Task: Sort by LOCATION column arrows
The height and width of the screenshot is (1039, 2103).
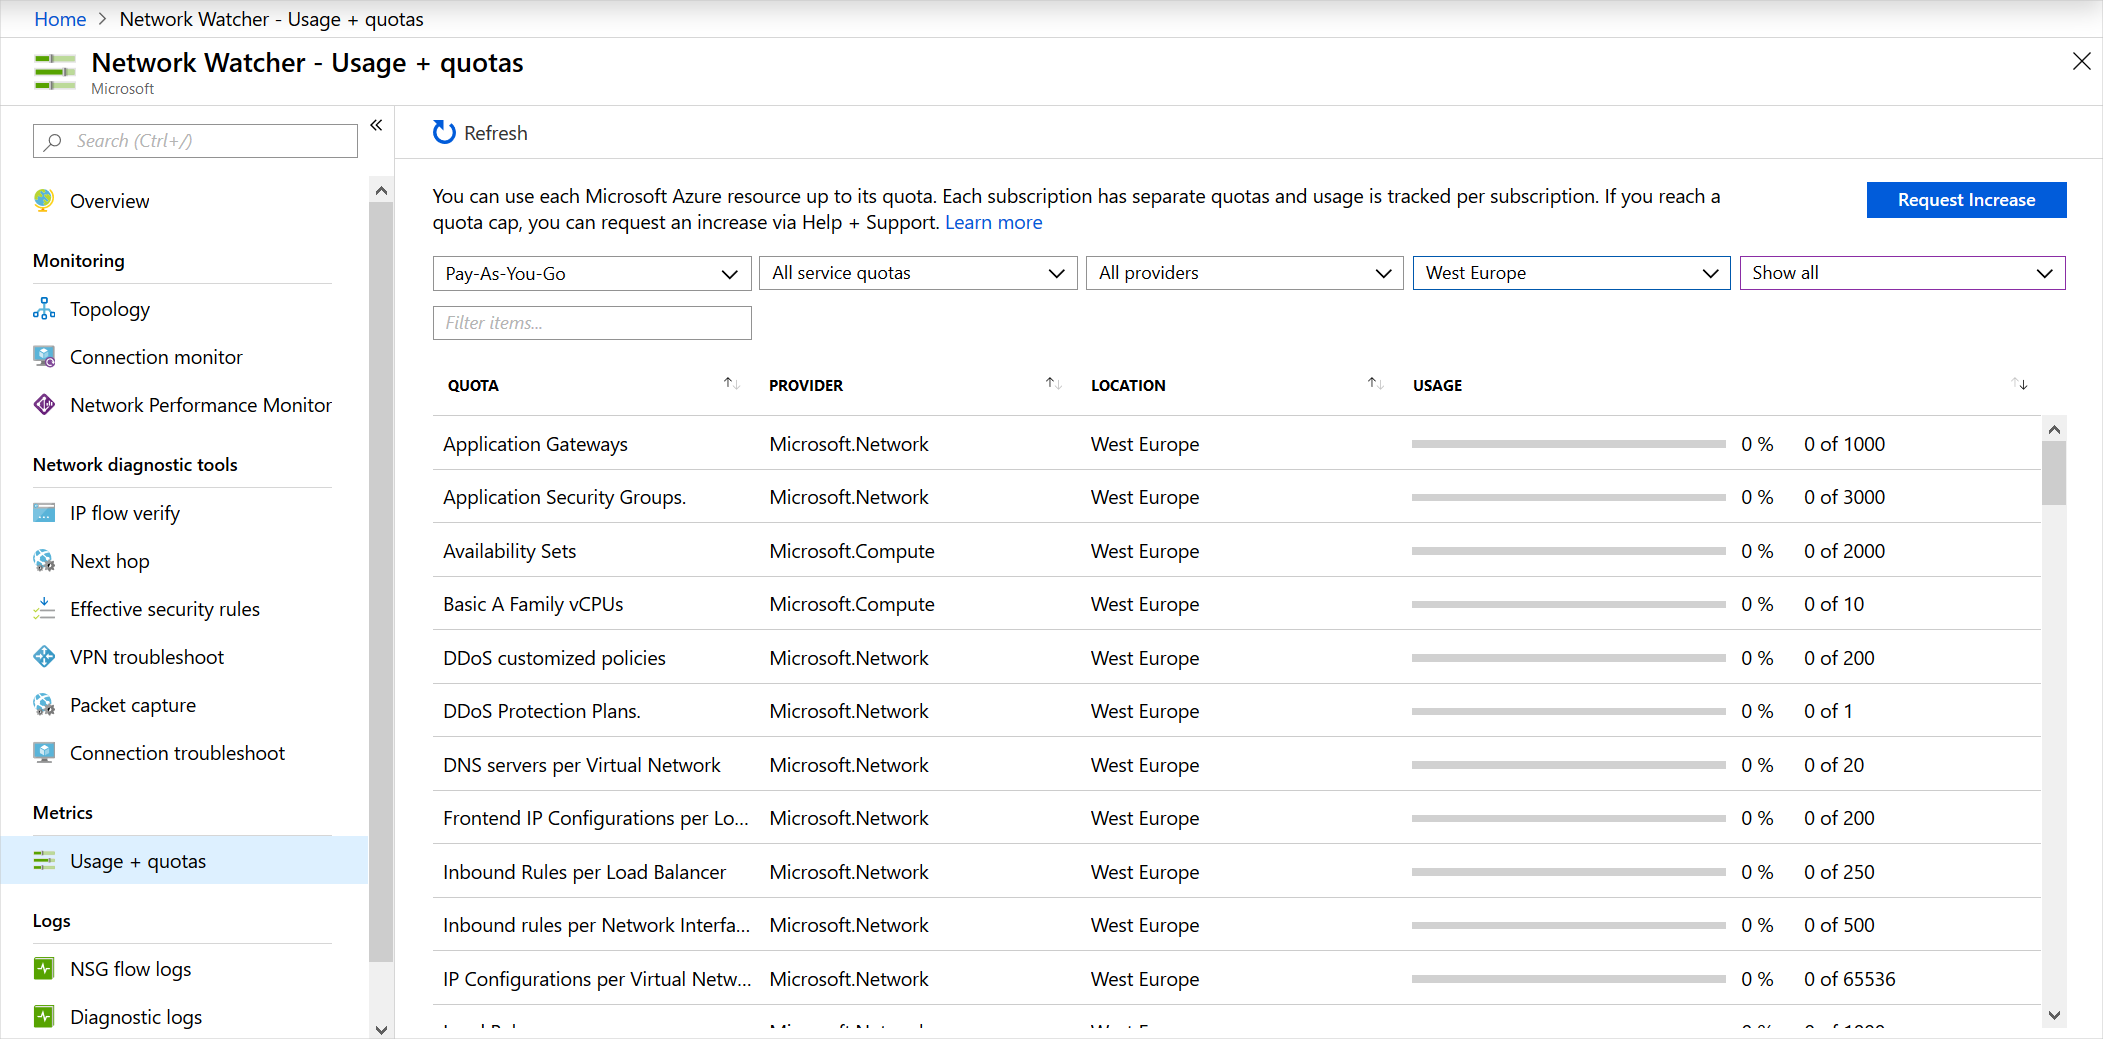Action: click(x=1375, y=384)
